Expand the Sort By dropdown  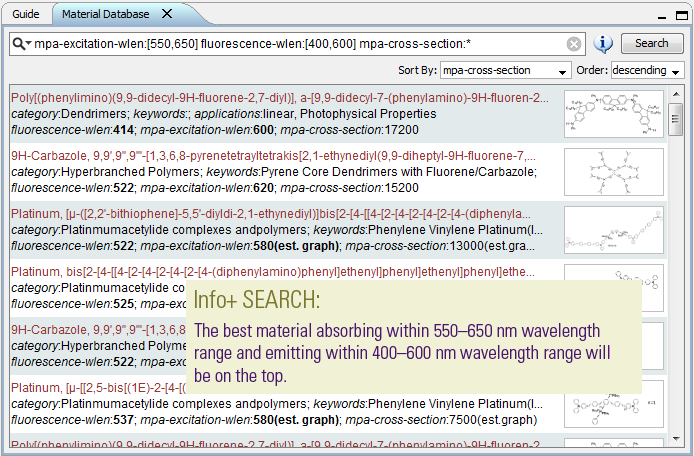coord(506,71)
